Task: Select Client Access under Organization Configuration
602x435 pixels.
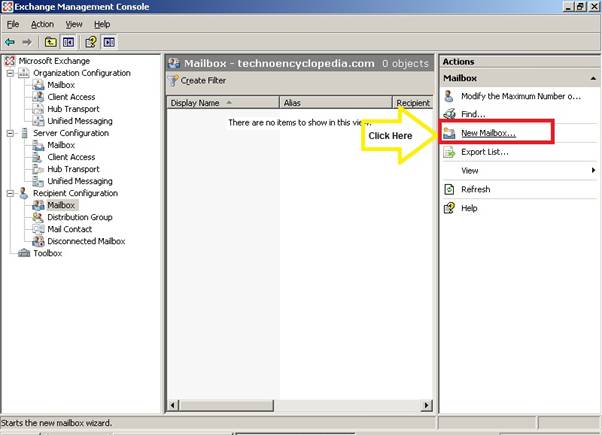Action: [x=71, y=97]
